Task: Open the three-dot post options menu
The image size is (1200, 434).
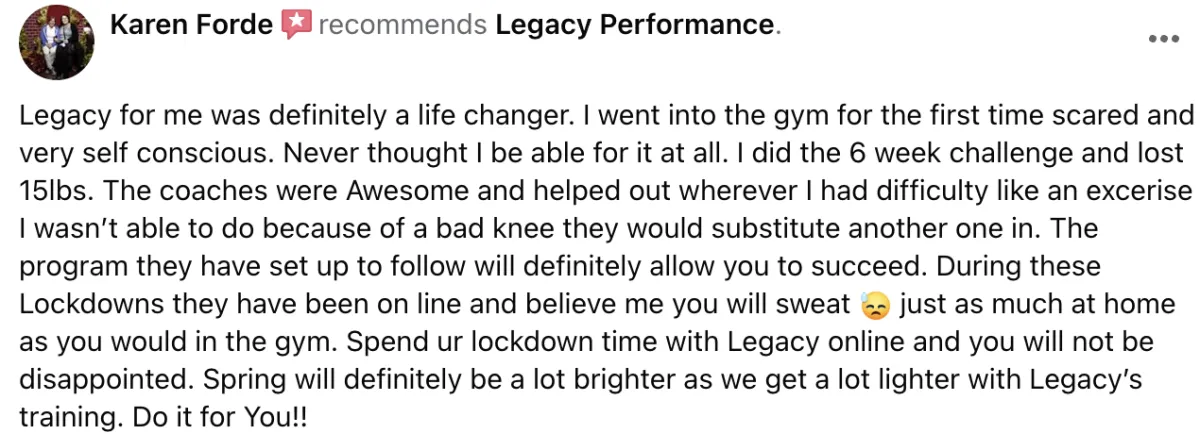Action: click(1164, 39)
